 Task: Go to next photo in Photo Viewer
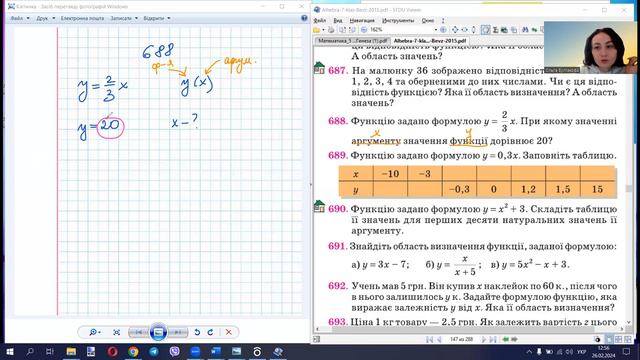click(178, 332)
